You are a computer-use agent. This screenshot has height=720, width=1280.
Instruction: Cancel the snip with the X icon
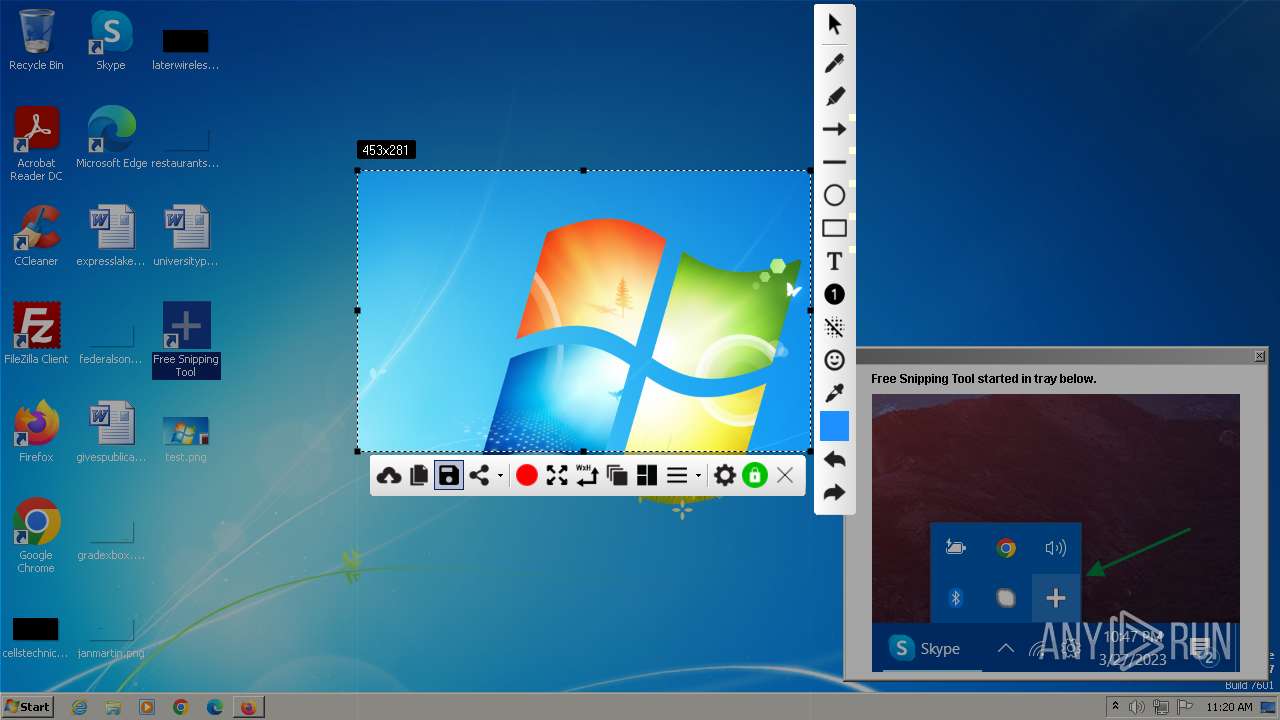click(x=785, y=476)
